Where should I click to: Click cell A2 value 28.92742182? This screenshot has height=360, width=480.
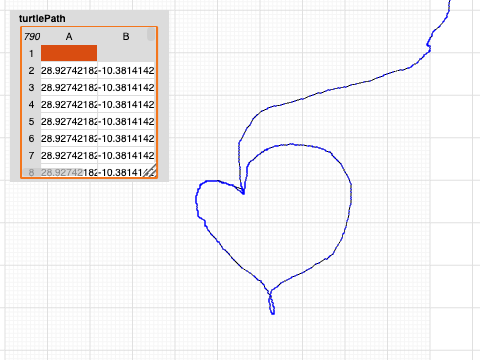(x=69, y=70)
